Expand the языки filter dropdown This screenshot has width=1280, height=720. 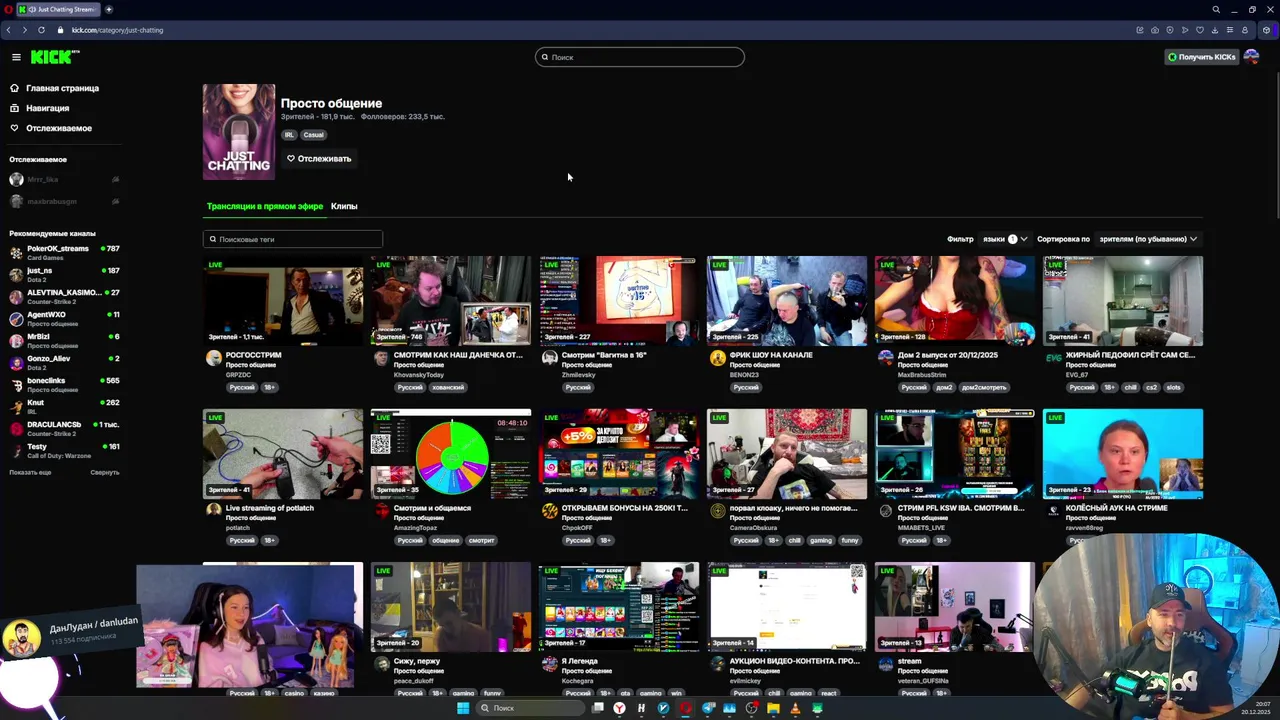pos(1004,239)
